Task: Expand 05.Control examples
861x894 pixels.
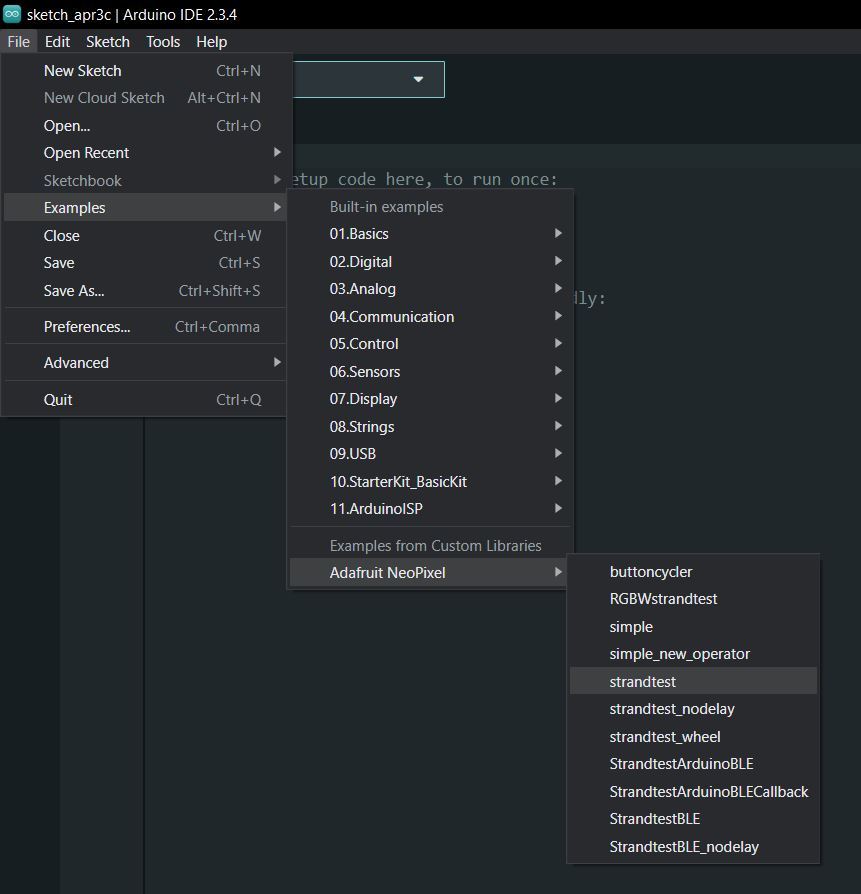Action: pyautogui.click(x=430, y=344)
